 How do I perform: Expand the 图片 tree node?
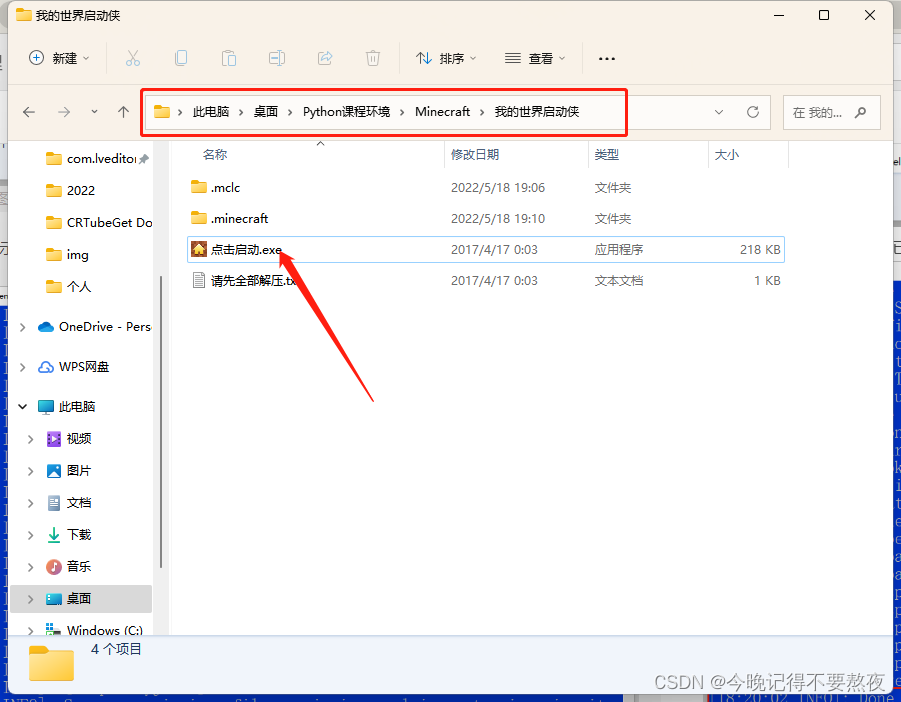point(30,472)
